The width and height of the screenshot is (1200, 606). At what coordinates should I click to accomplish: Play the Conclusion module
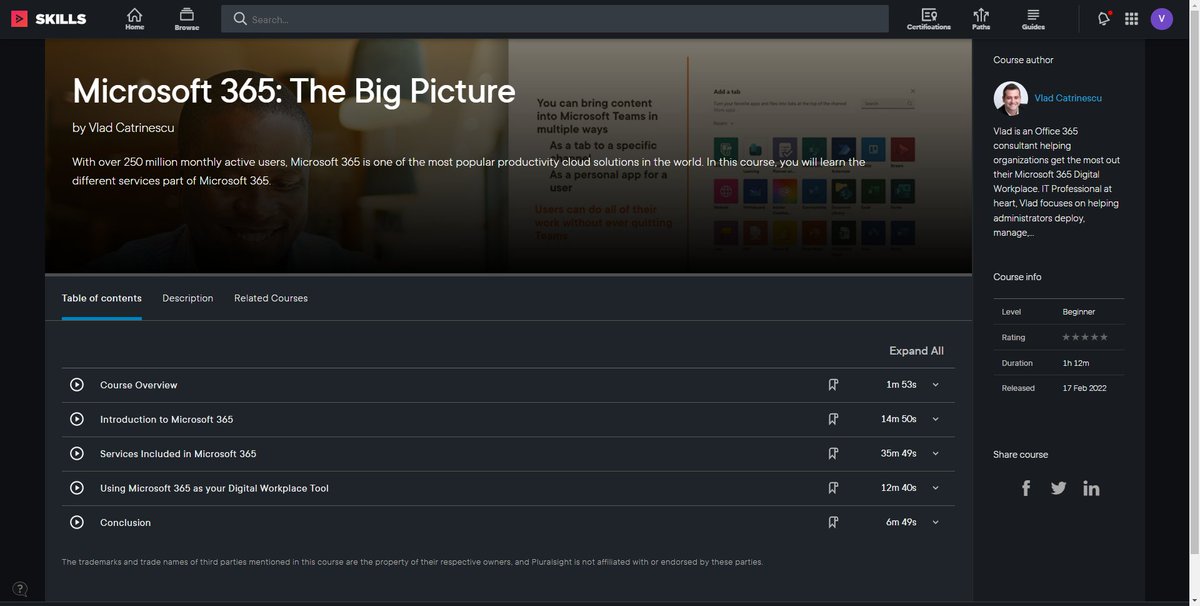[77, 522]
